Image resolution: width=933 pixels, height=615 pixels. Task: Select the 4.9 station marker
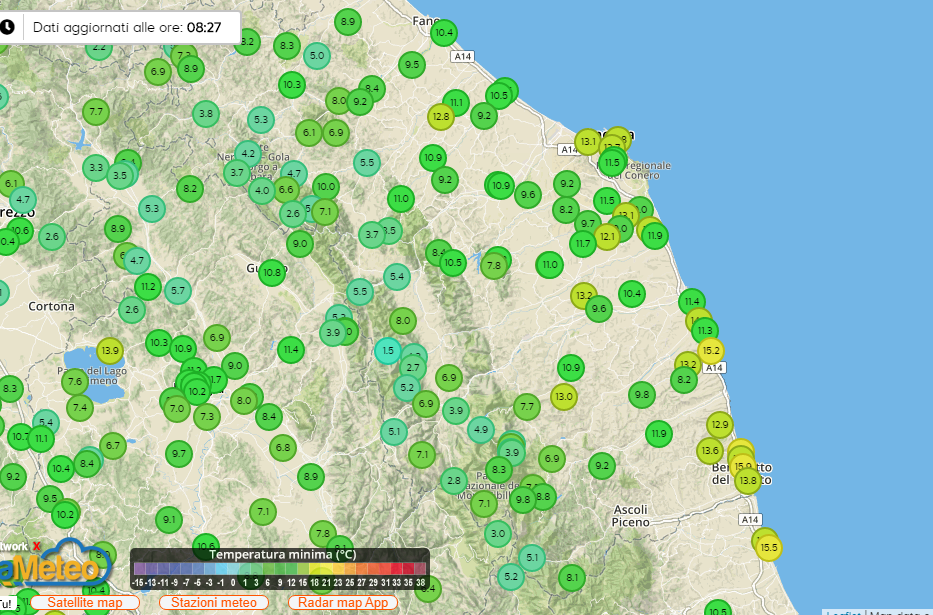coord(481,430)
